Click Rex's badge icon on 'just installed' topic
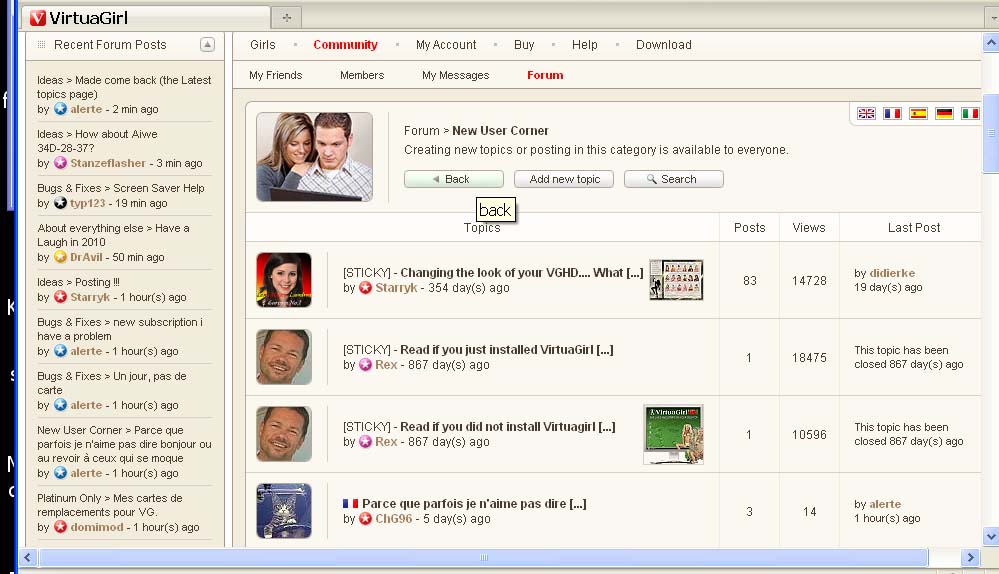The image size is (999, 574). click(x=365, y=365)
